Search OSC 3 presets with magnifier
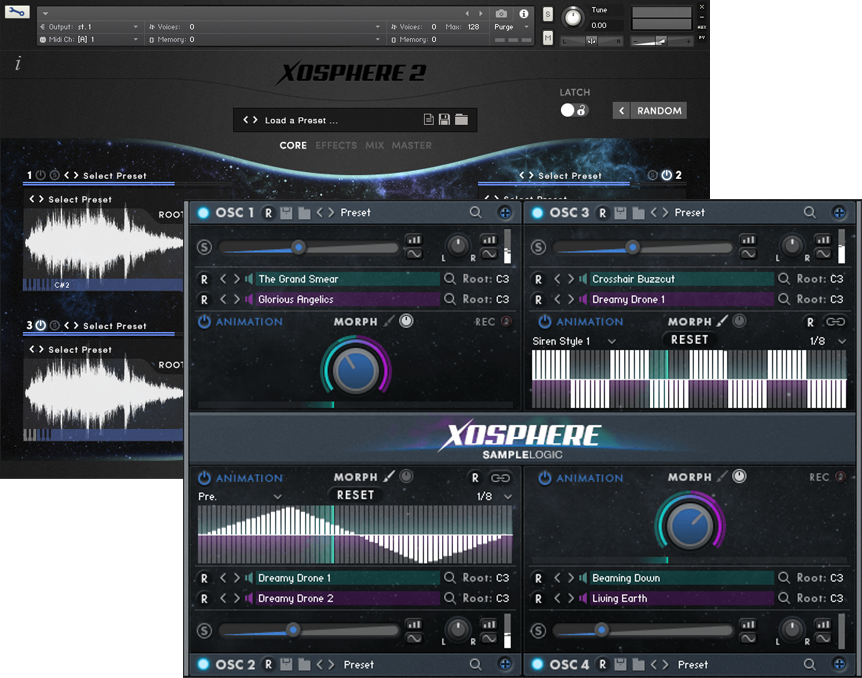The height and width of the screenshot is (678, 862). point(810,212)
